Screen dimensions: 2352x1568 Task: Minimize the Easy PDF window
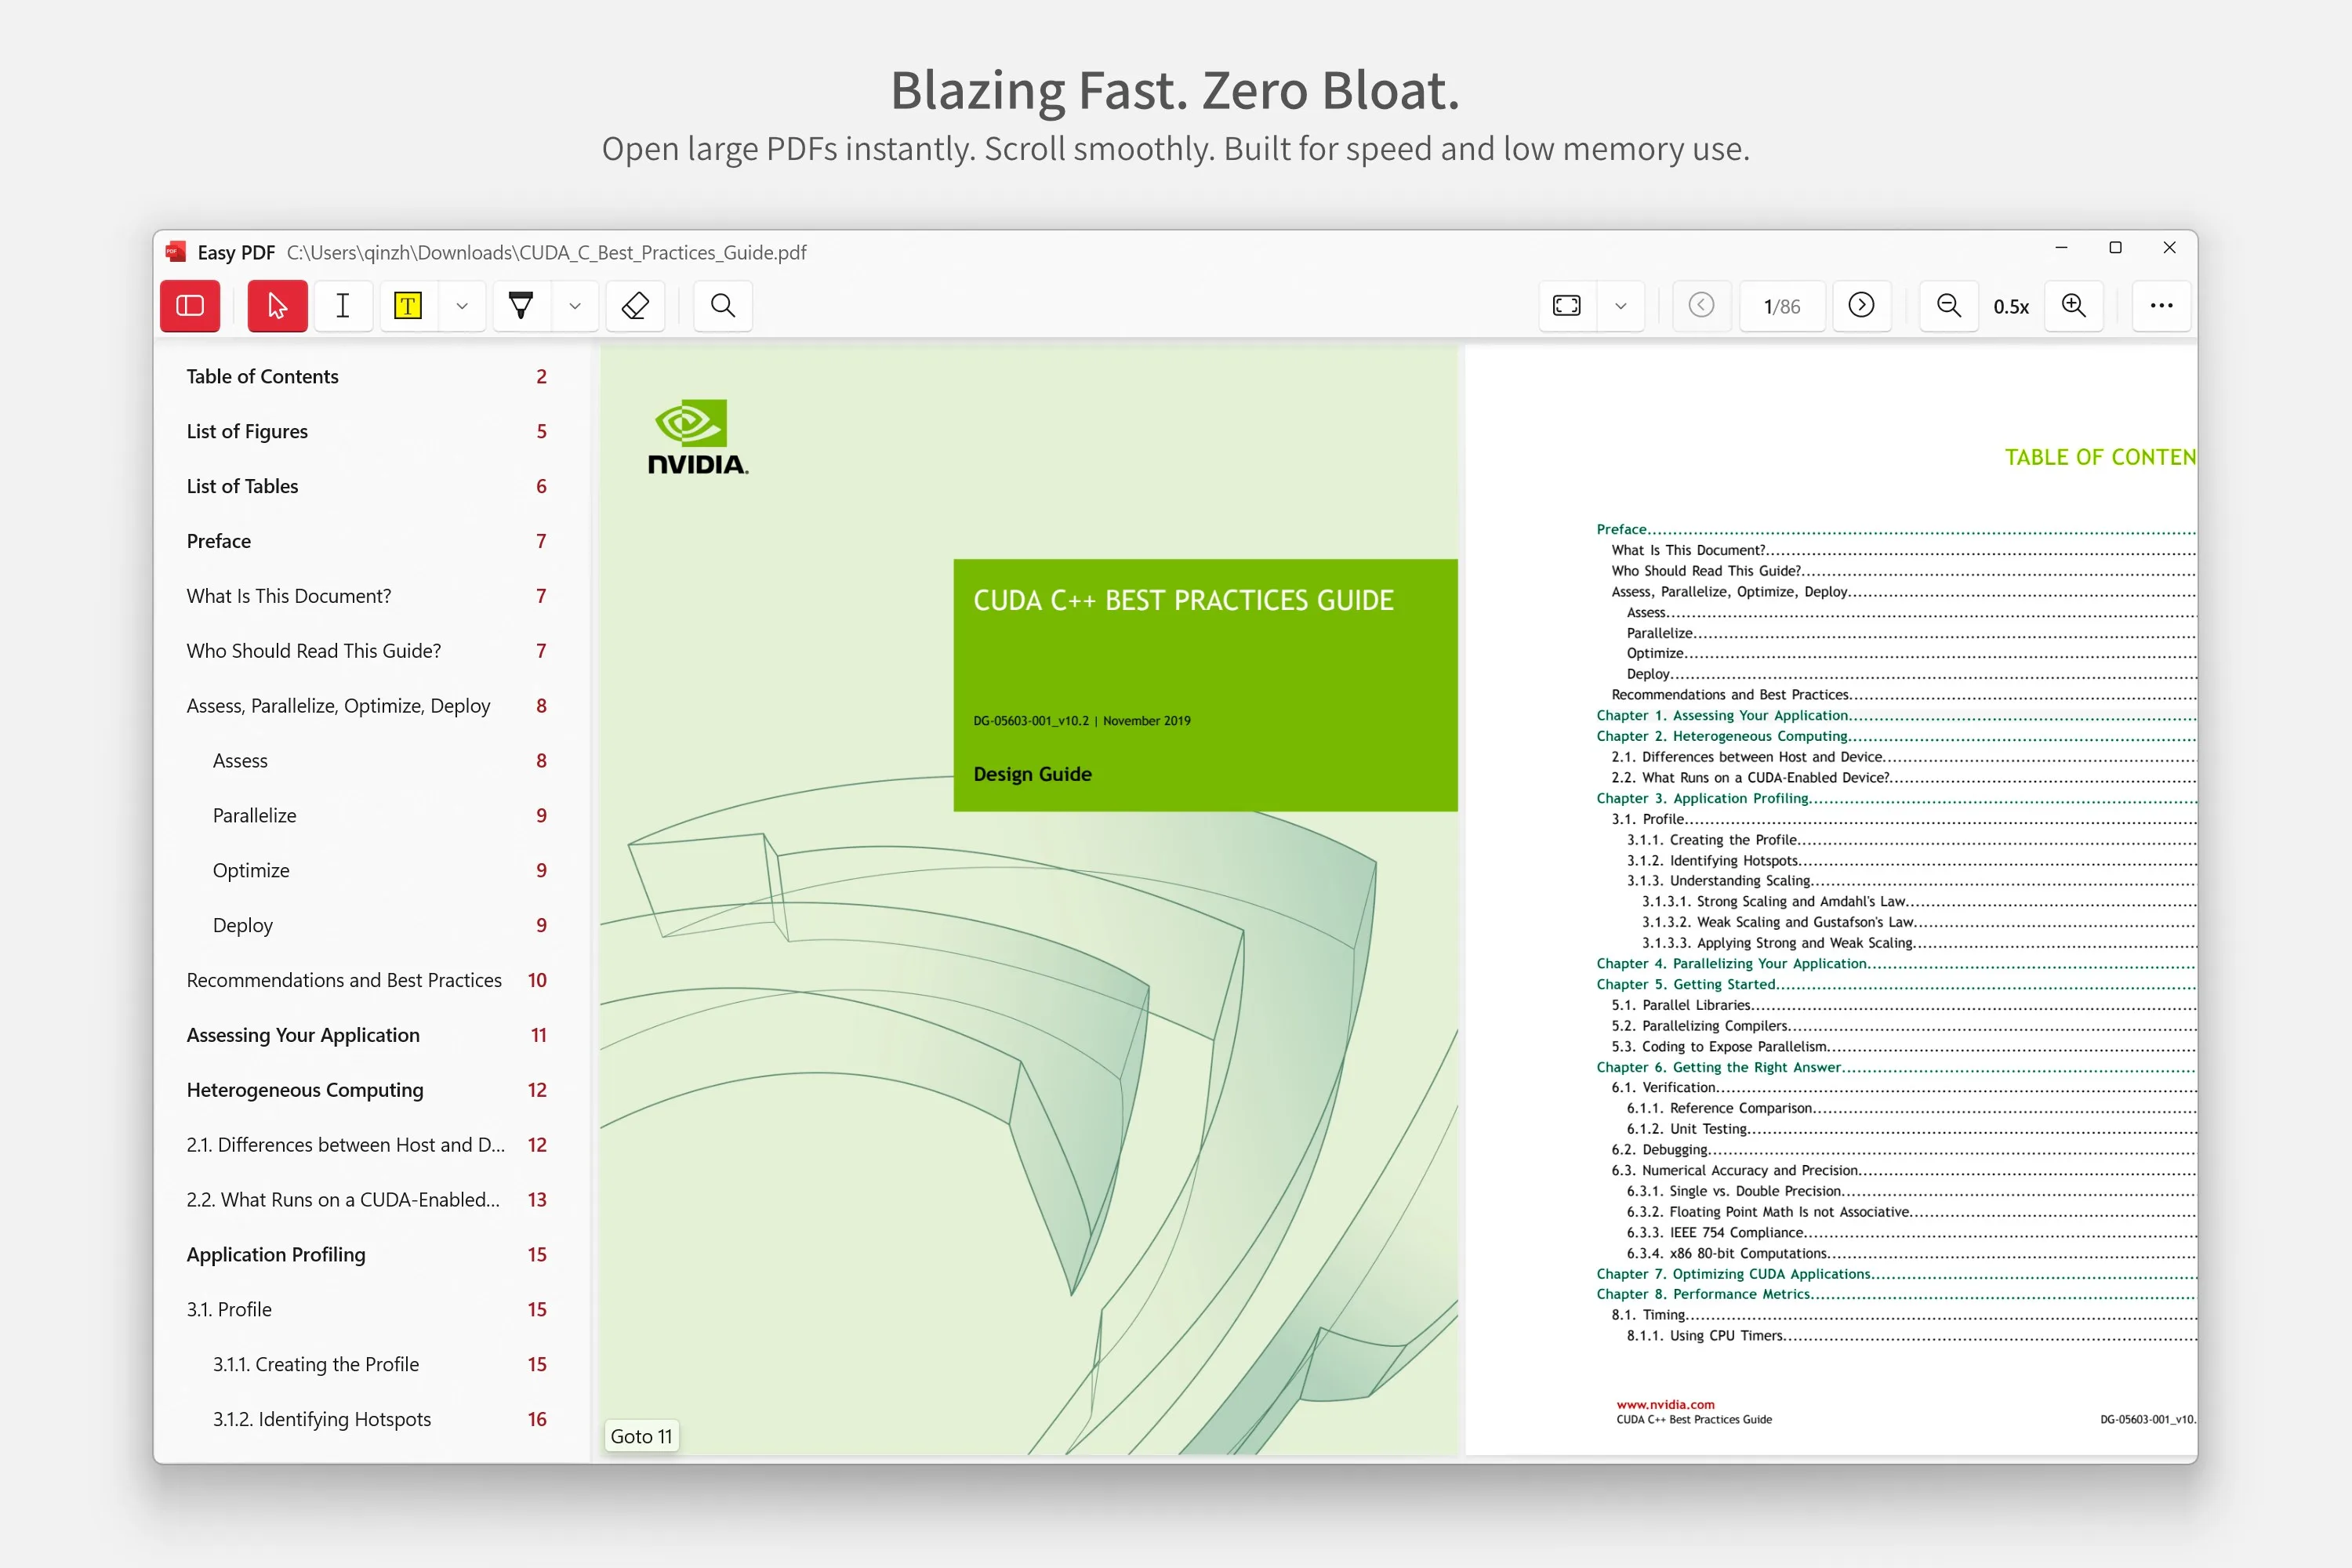[x=2061, y=248]
